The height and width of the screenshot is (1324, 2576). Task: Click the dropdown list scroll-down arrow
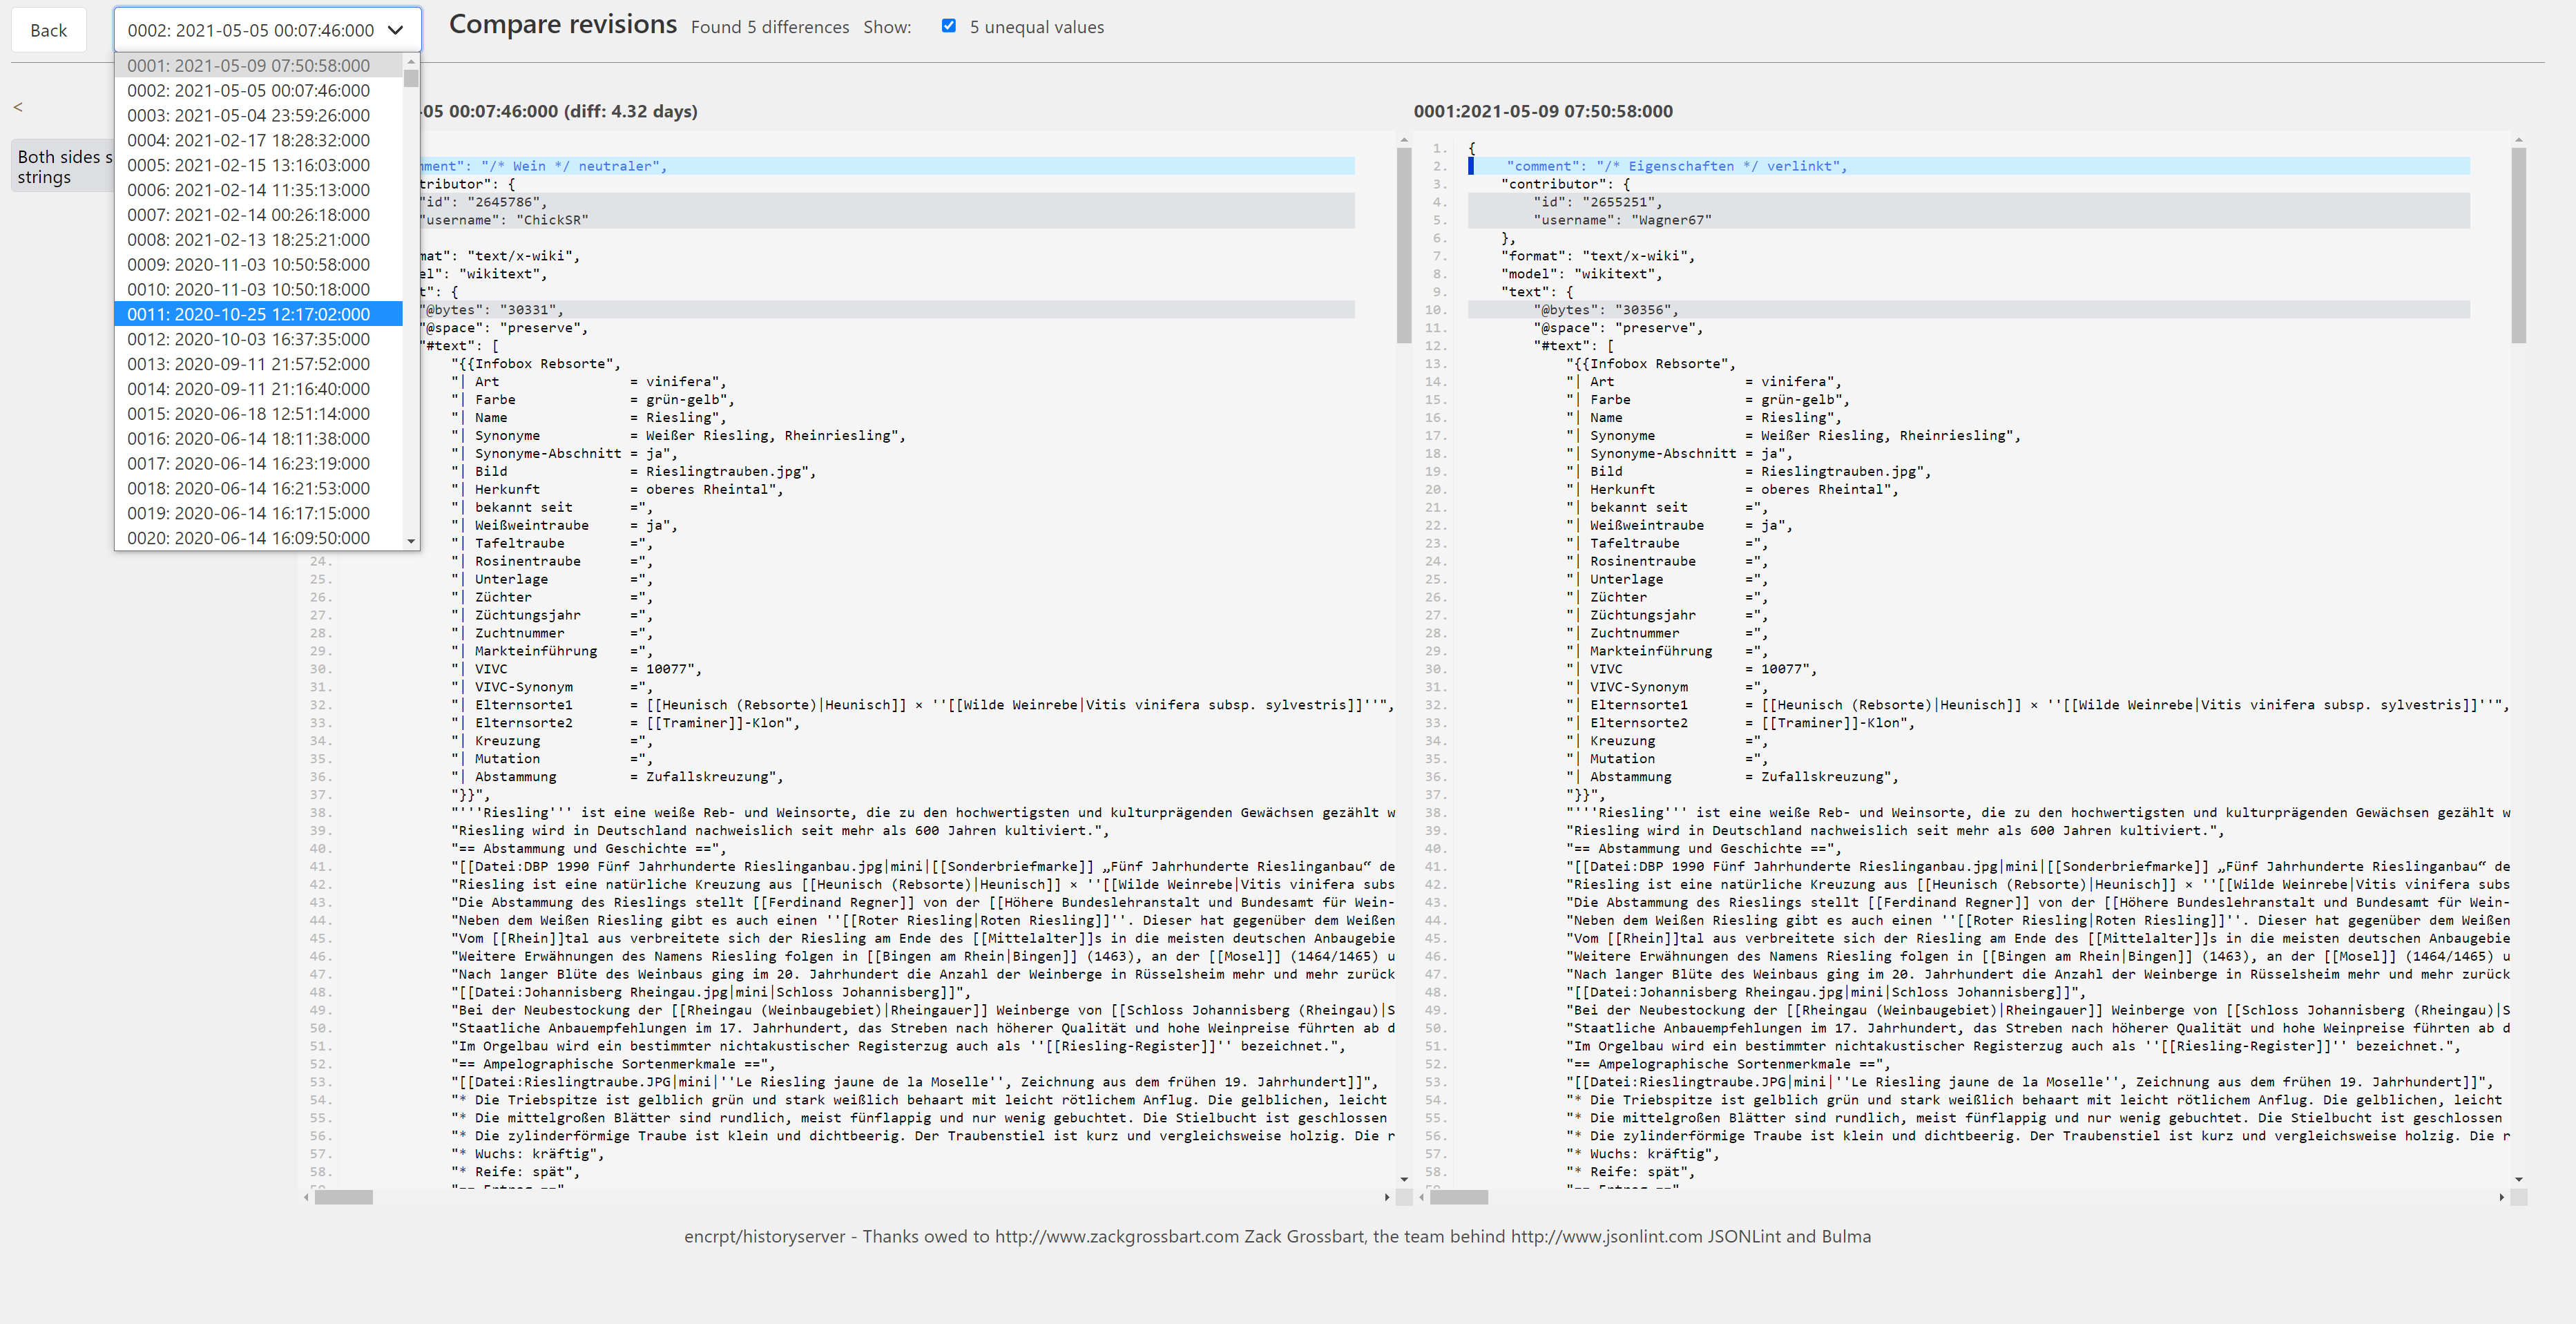tap(411, 541)
